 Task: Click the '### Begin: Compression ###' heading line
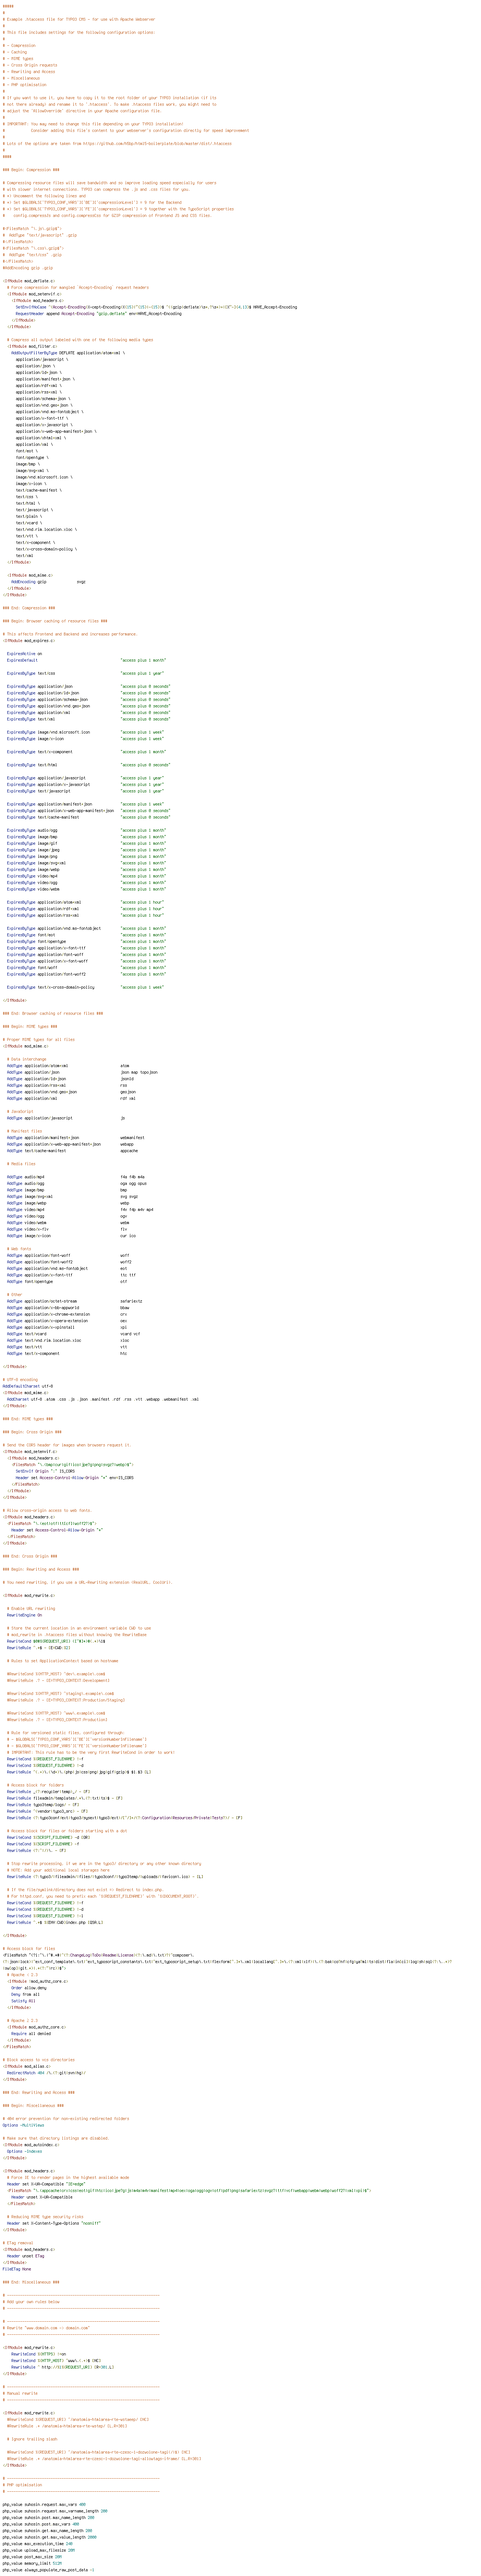click(31, 170)
